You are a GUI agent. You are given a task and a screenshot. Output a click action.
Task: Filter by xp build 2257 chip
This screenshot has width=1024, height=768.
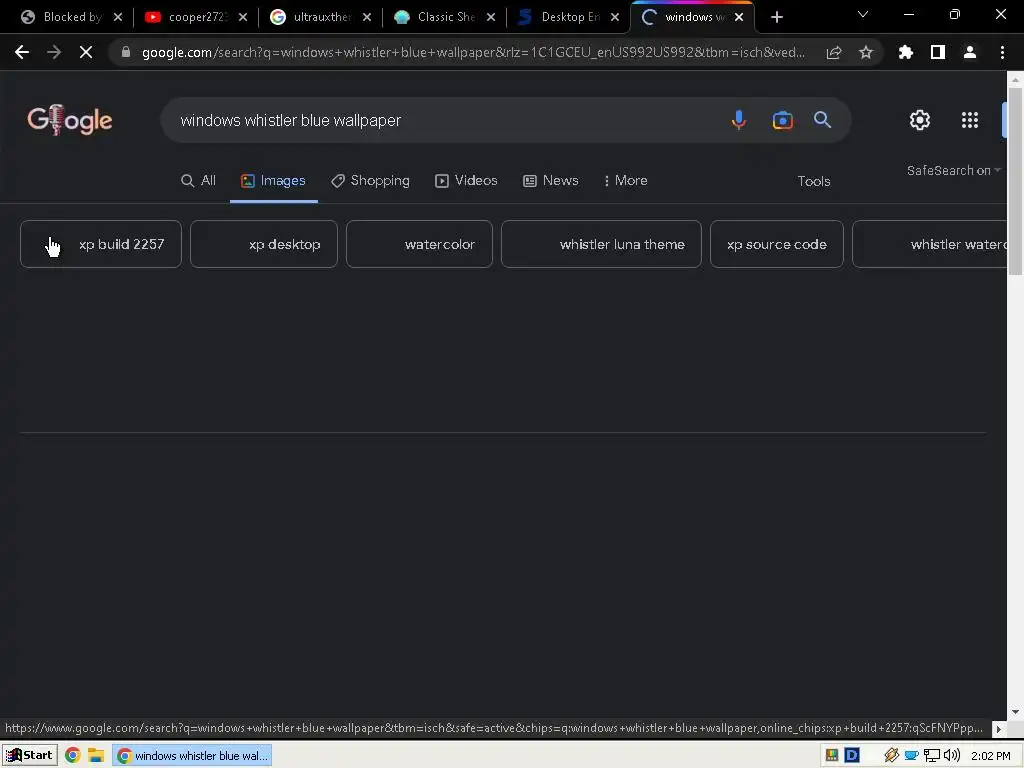tap(101, 244)
